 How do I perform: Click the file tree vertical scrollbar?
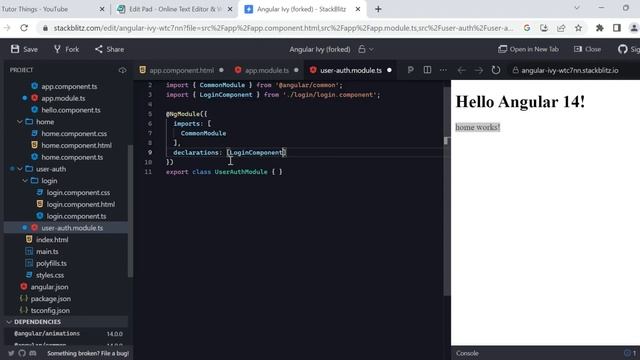coord(130,211)
